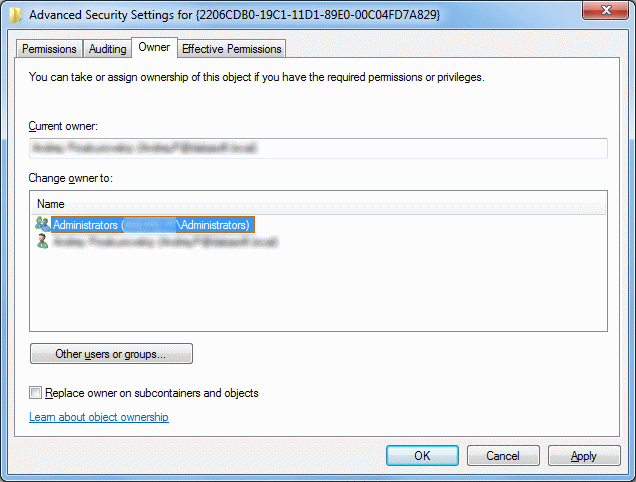Click the Name column header

[x=318, y=204]
